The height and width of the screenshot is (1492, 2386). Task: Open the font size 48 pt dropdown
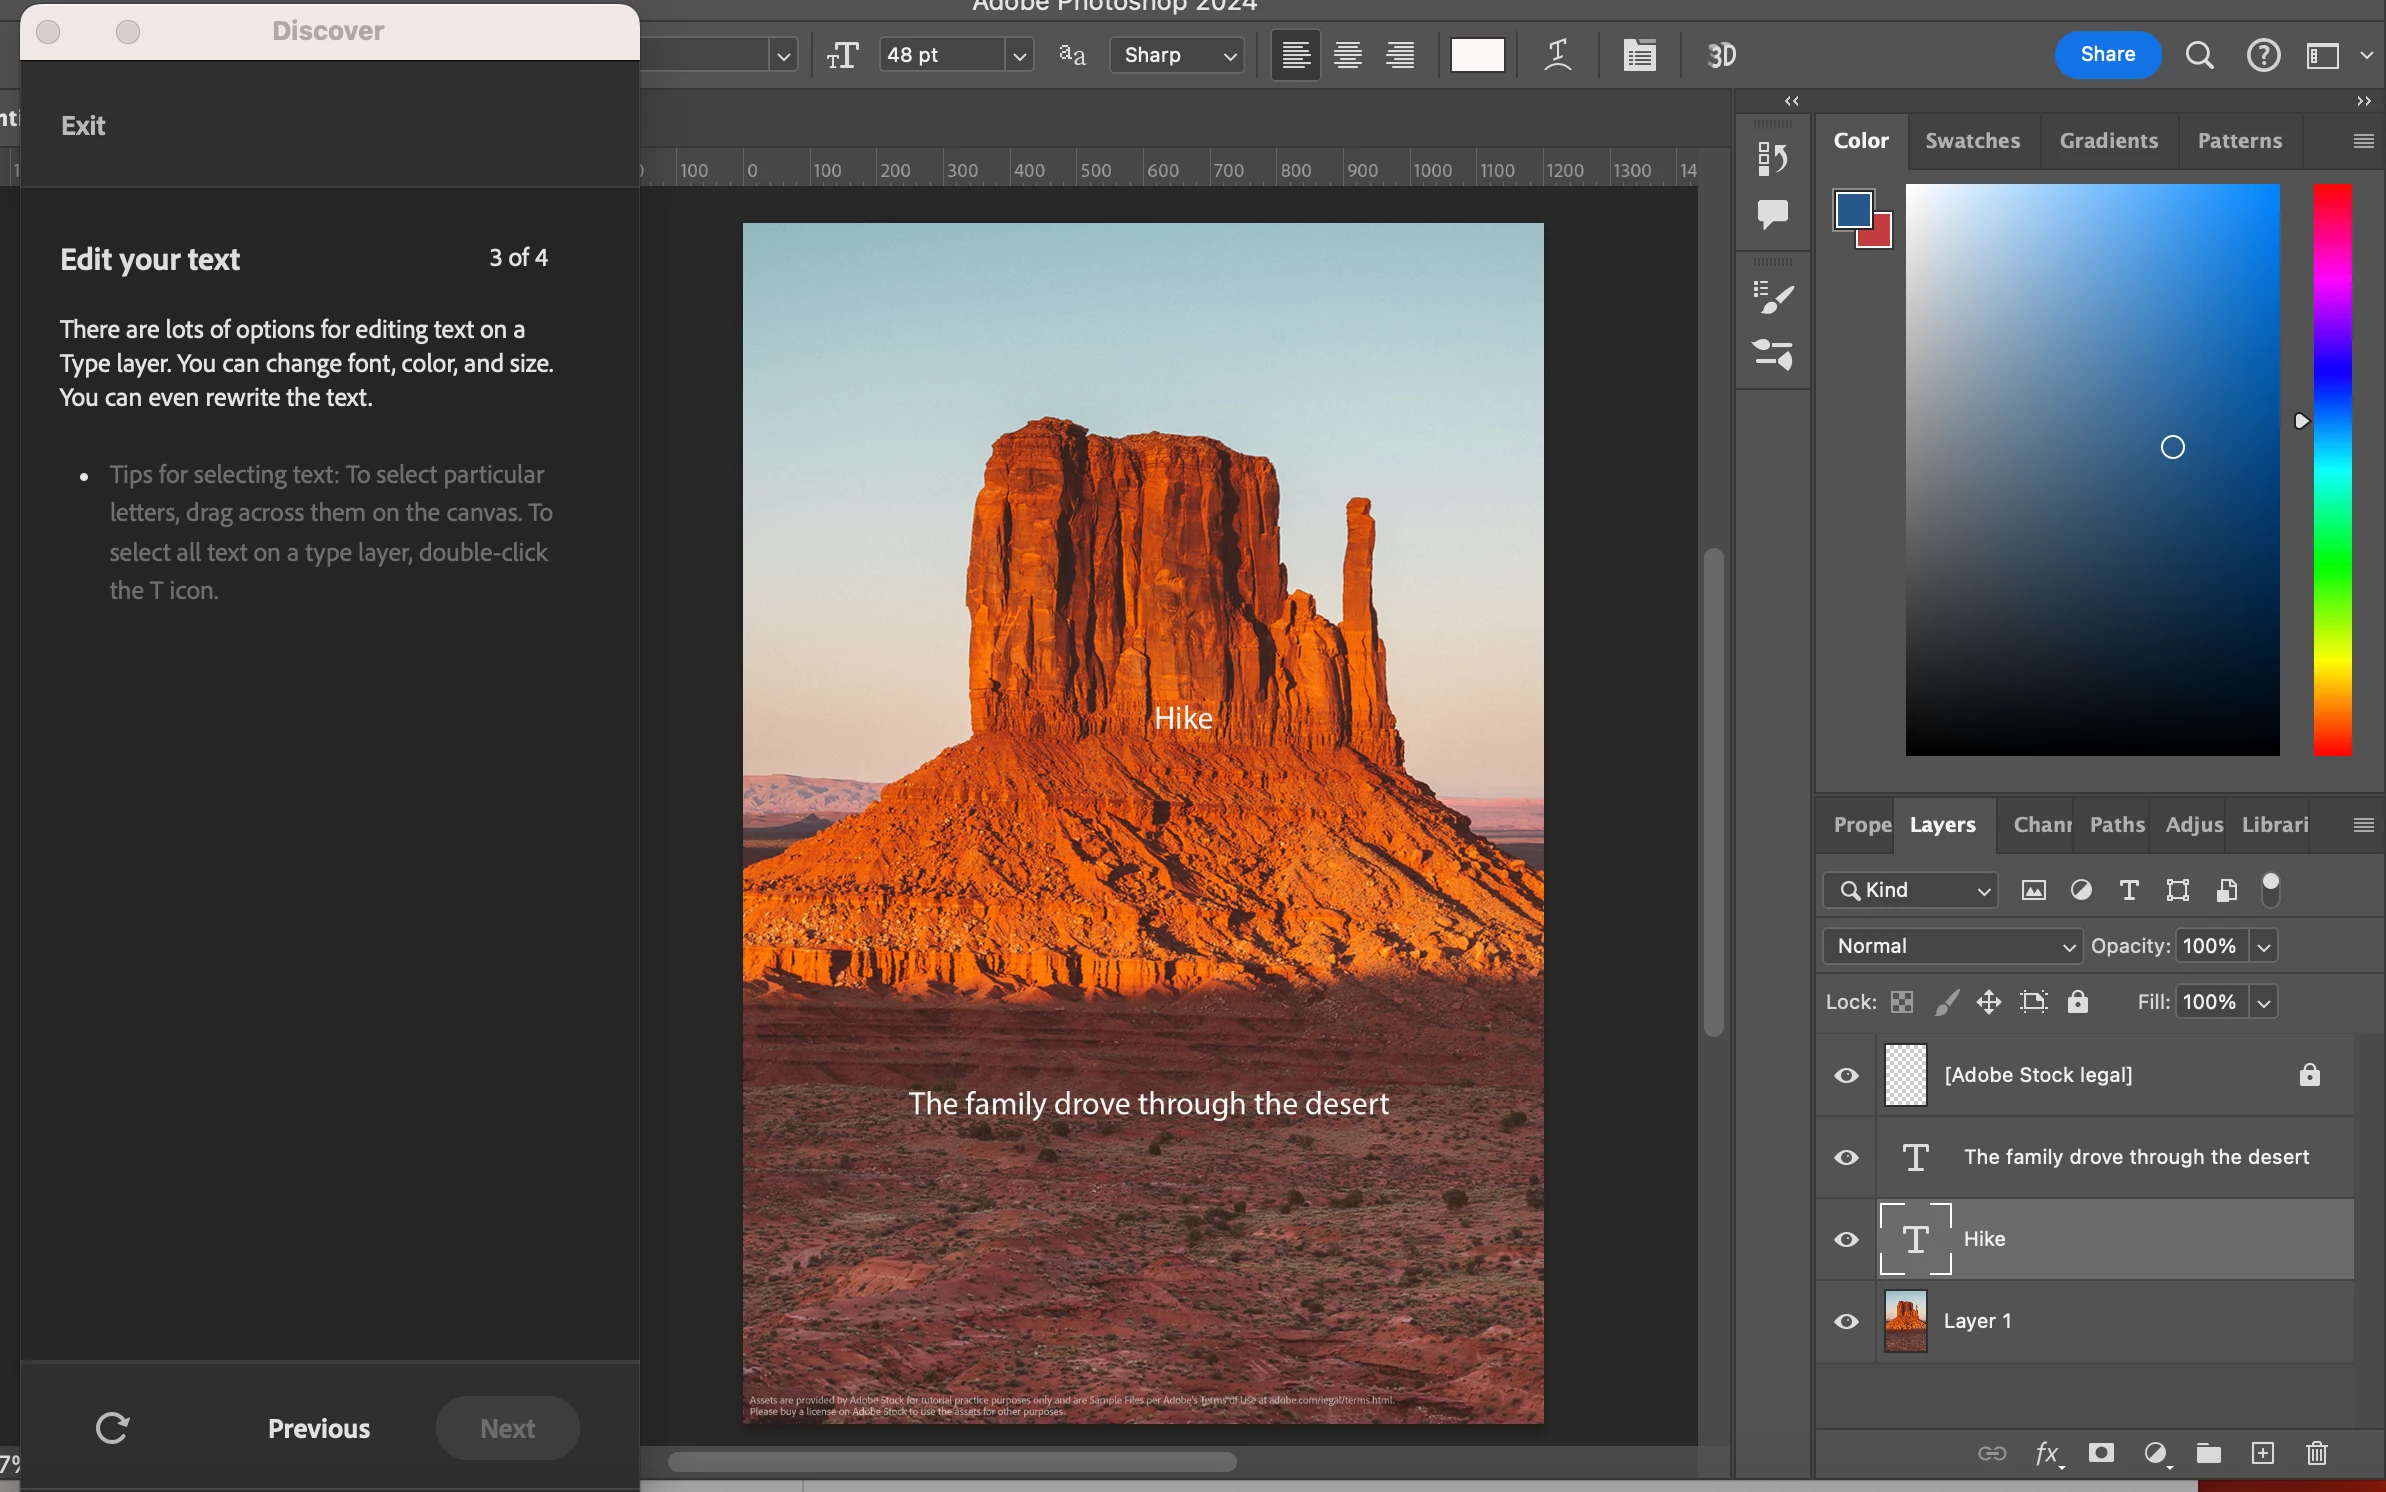(1019, 56)
